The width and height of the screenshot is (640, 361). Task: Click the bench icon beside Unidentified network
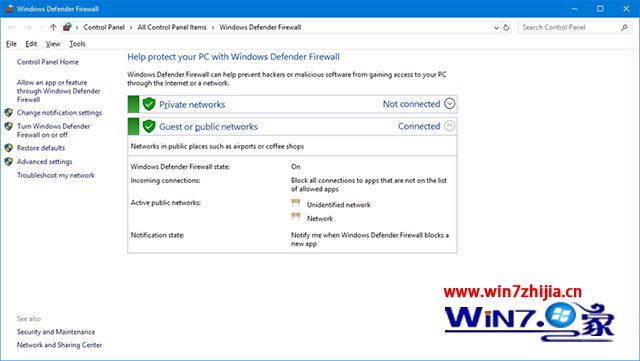296,203
